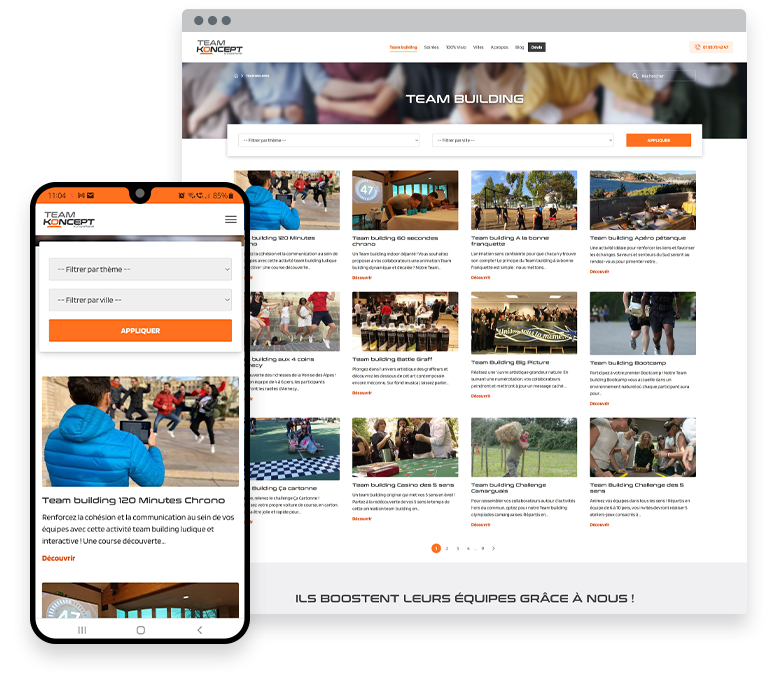Image resolution: width=777 pixels, height=690 pixels.
Task: Open the mobile hamburger menu
Action: 231,219
